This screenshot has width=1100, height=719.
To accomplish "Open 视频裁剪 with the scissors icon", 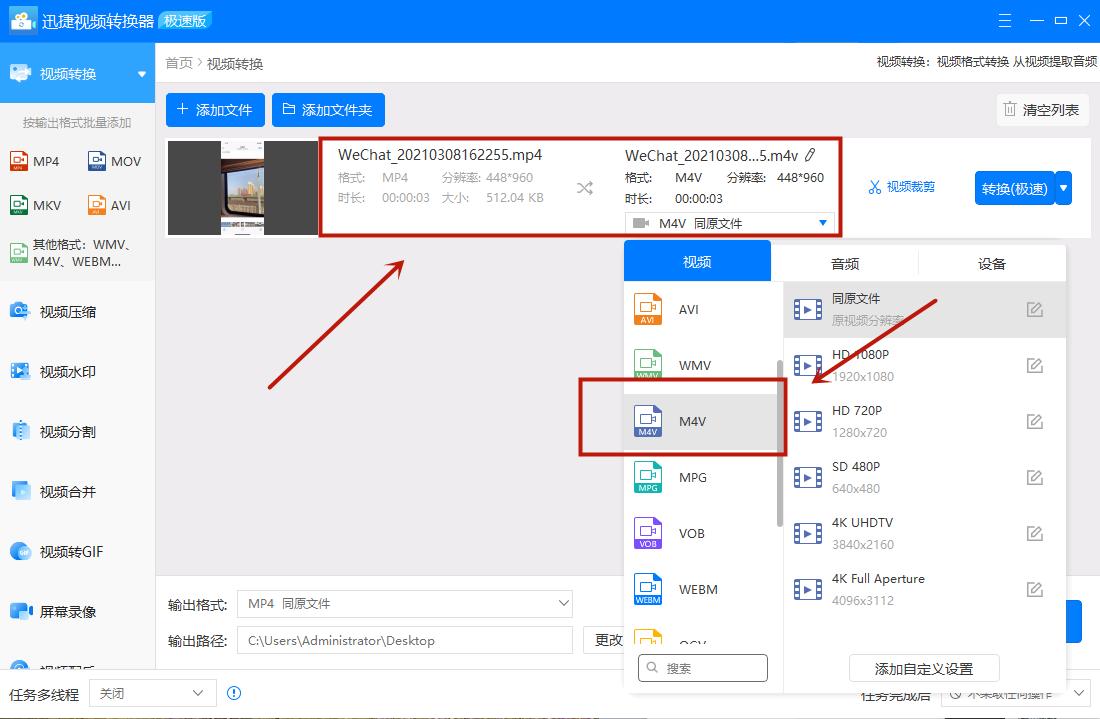I will pyautogui.click(x=901, y=187).
